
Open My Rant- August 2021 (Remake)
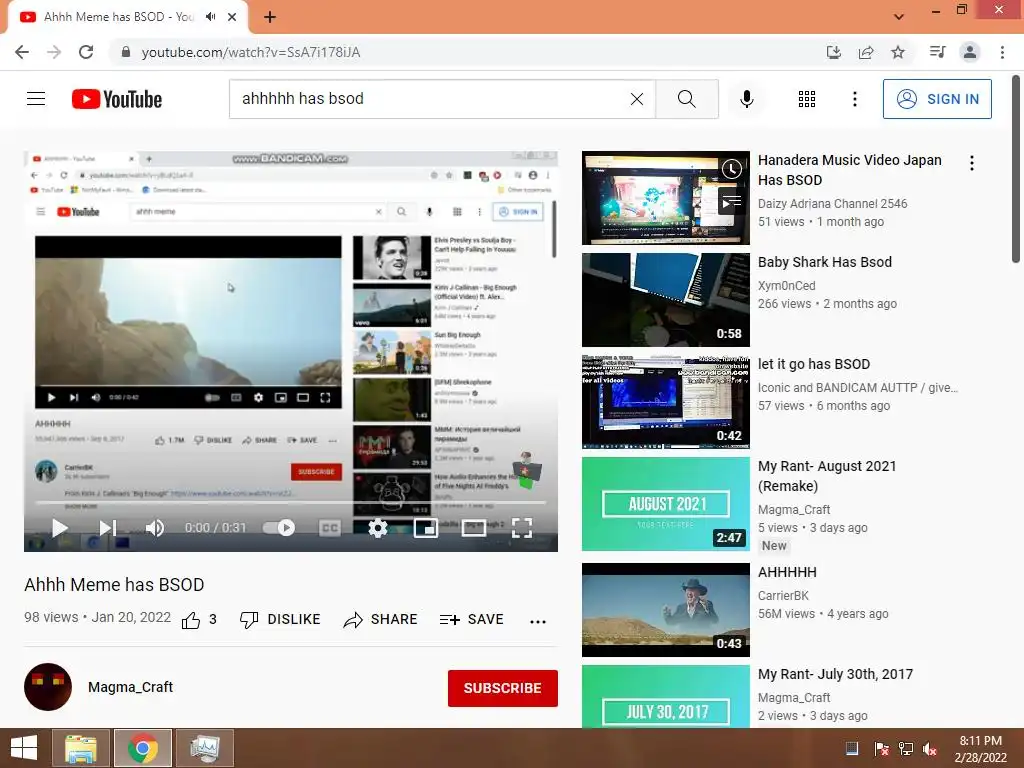tap(827, 476)
